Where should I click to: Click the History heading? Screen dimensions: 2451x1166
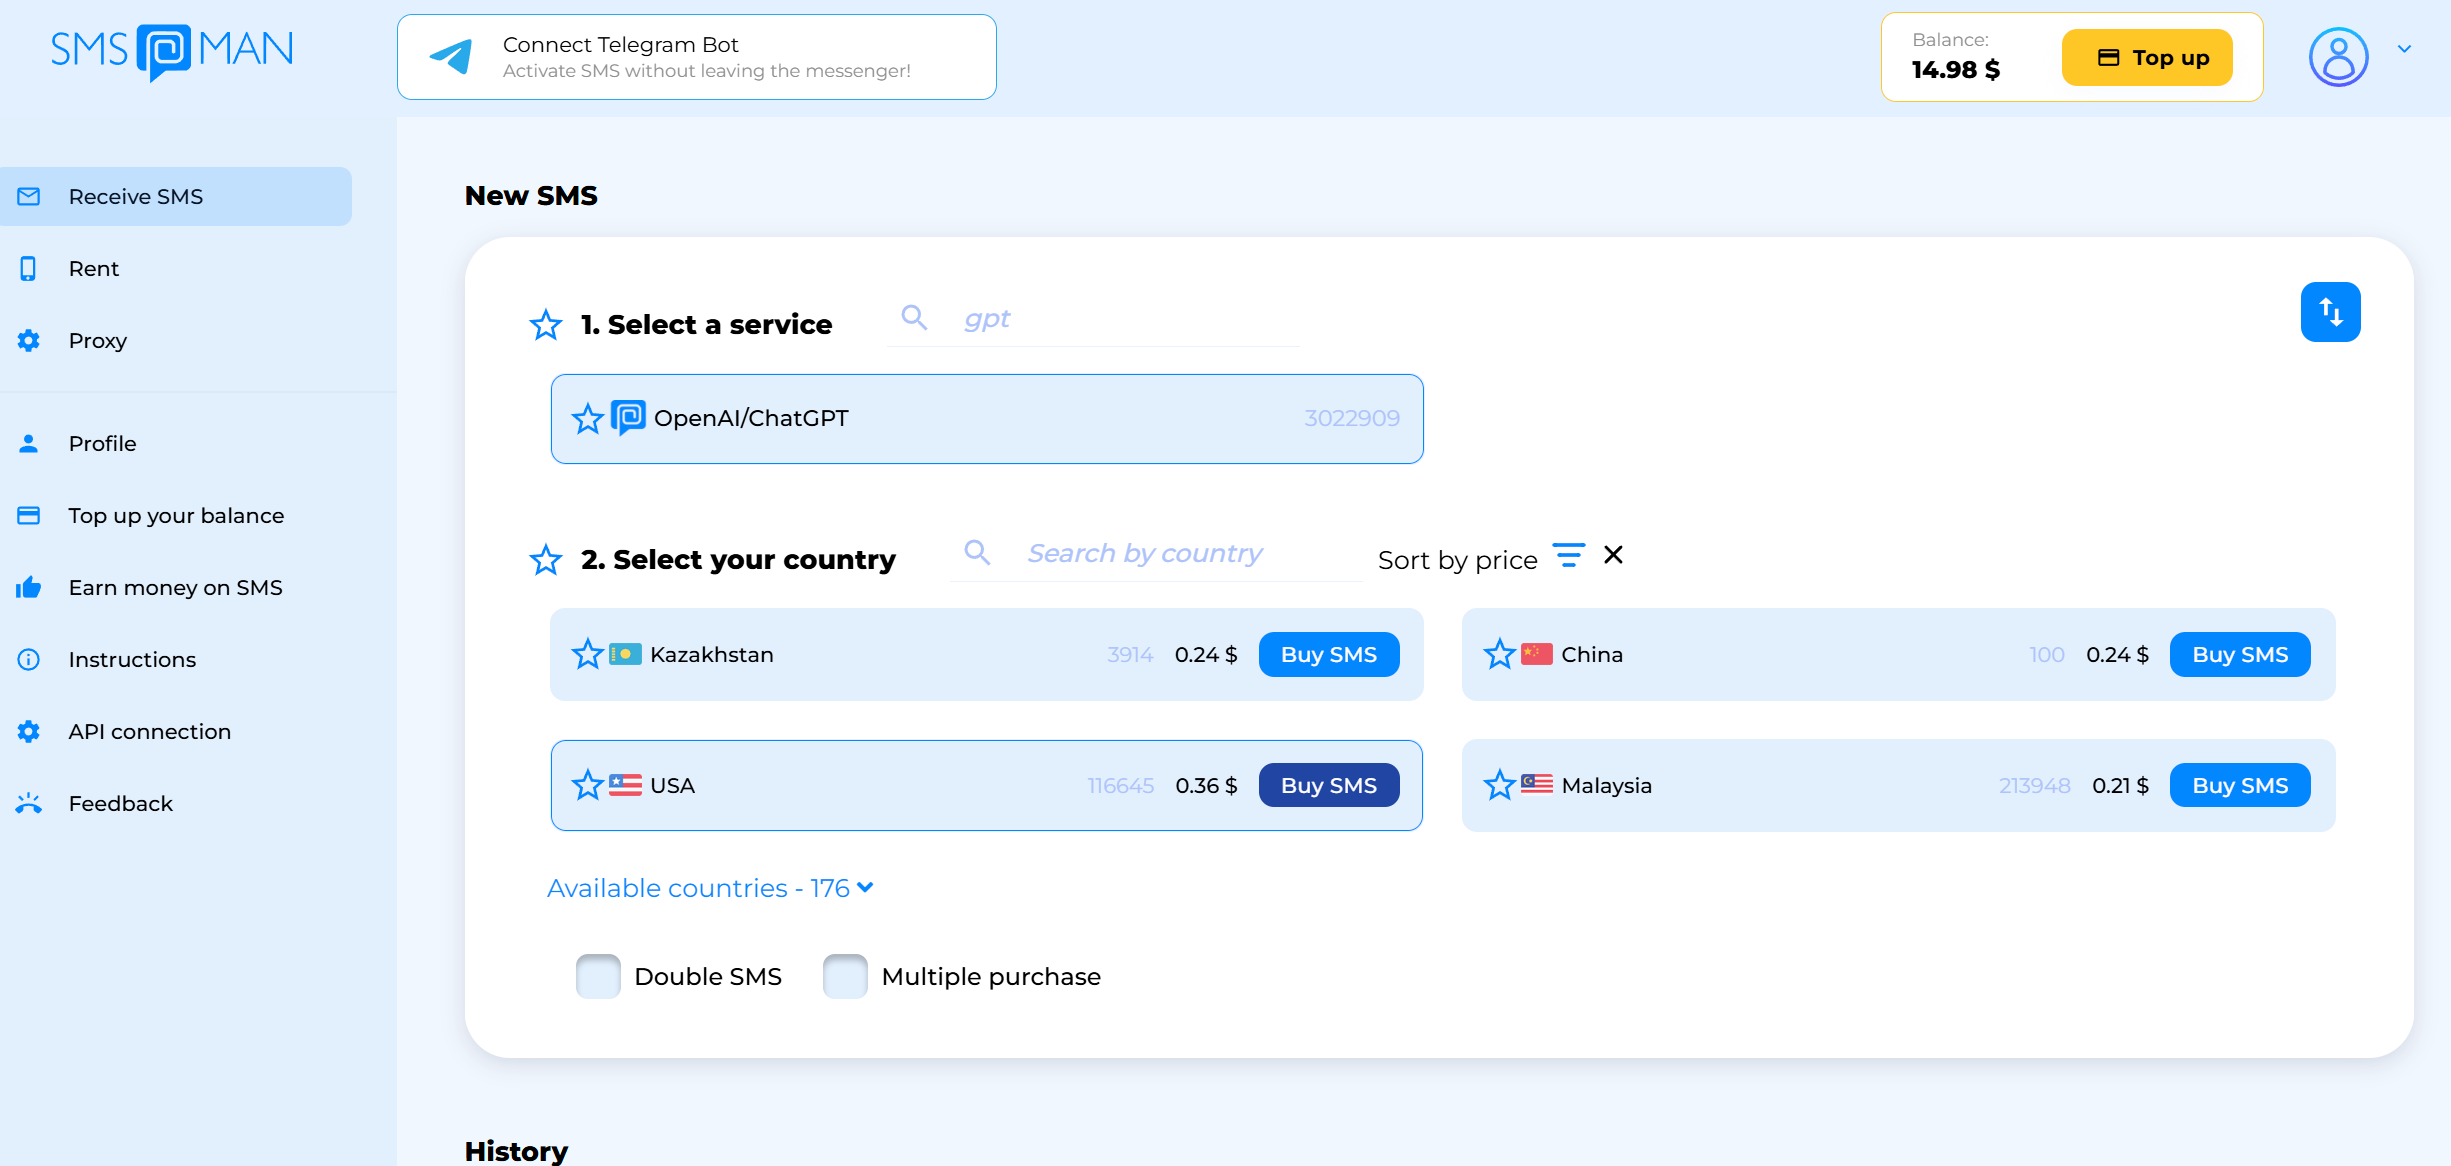click(x=516, y=1150)
